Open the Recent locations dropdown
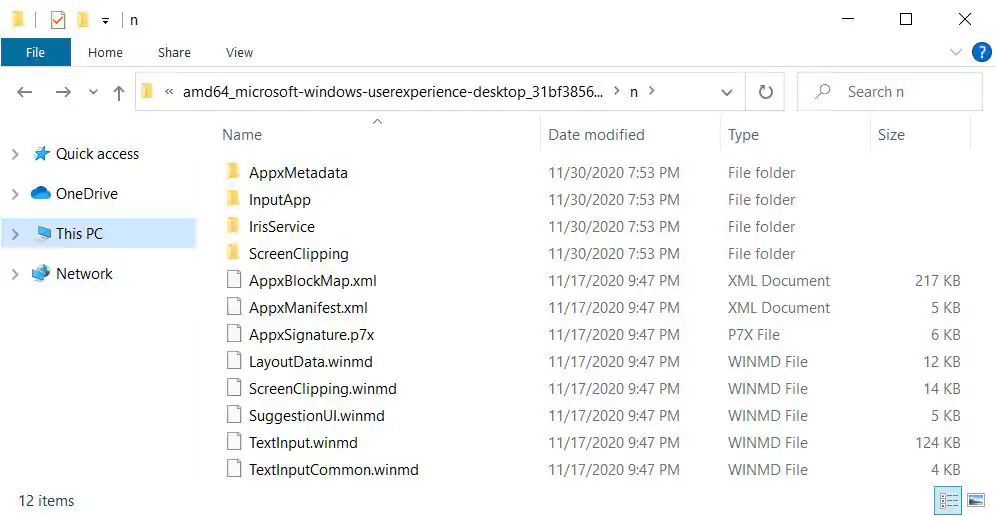Image resolution: width=996 pixels, height=516 pixels. click(93, 92)
